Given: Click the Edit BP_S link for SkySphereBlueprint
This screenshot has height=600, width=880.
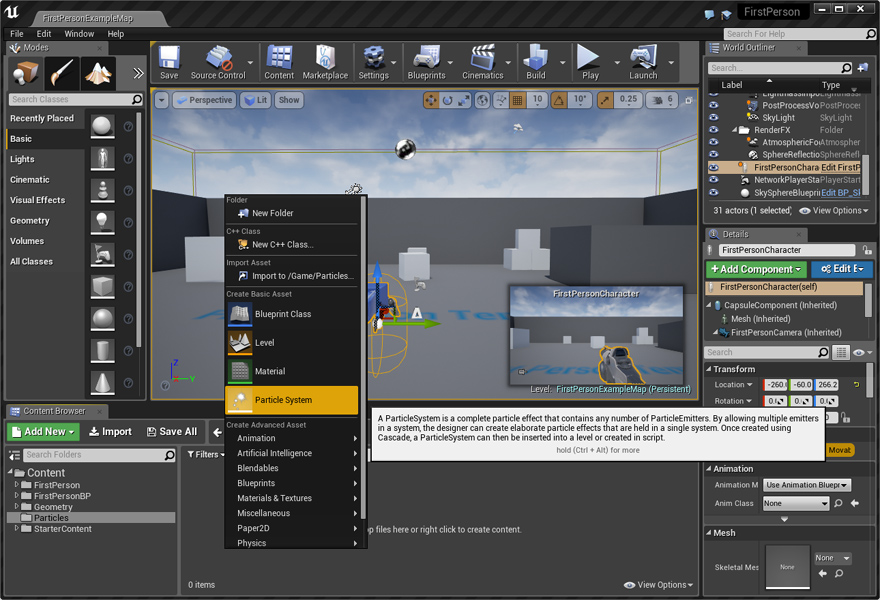Looking at the screenshot, I should coord(840,193).
